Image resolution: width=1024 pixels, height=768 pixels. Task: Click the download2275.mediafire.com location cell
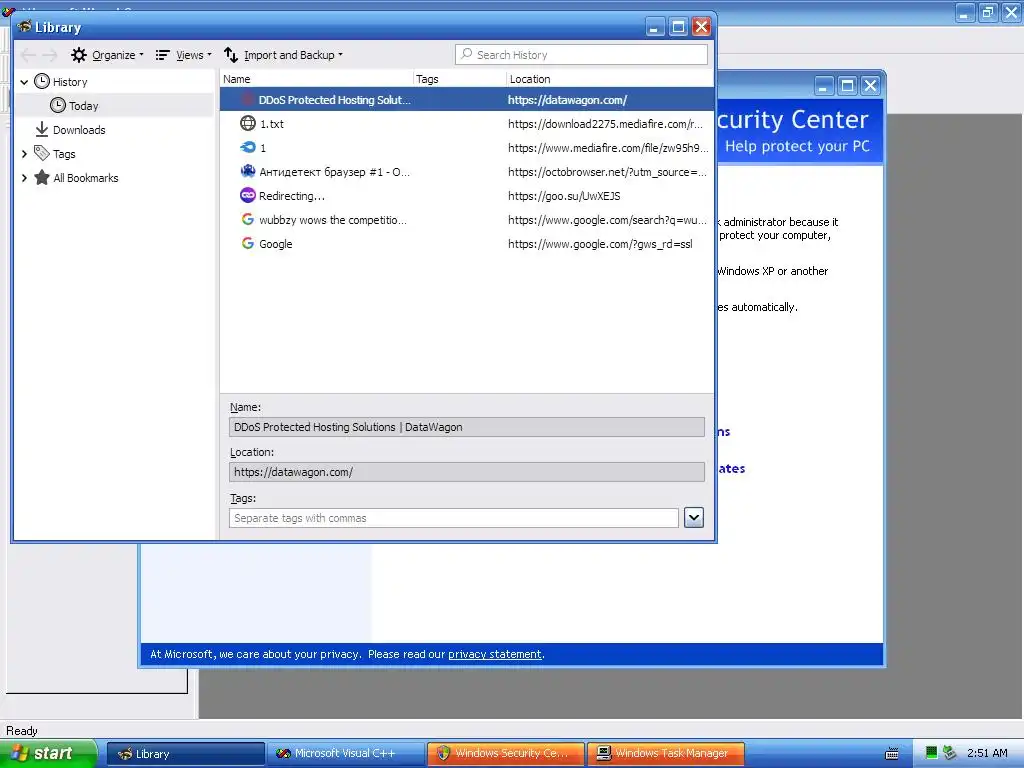point(605,123)
